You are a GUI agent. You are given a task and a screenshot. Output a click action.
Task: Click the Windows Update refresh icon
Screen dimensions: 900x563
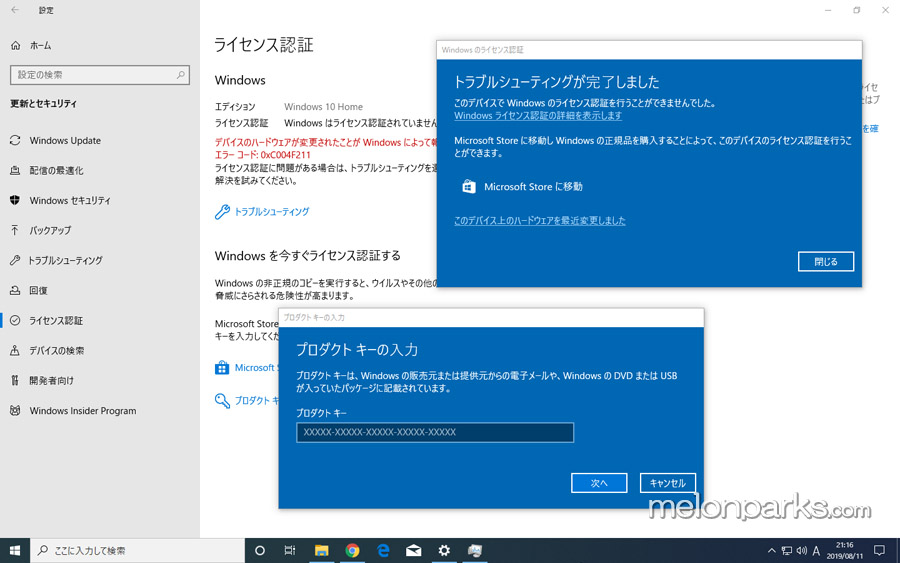pos(15,141)
